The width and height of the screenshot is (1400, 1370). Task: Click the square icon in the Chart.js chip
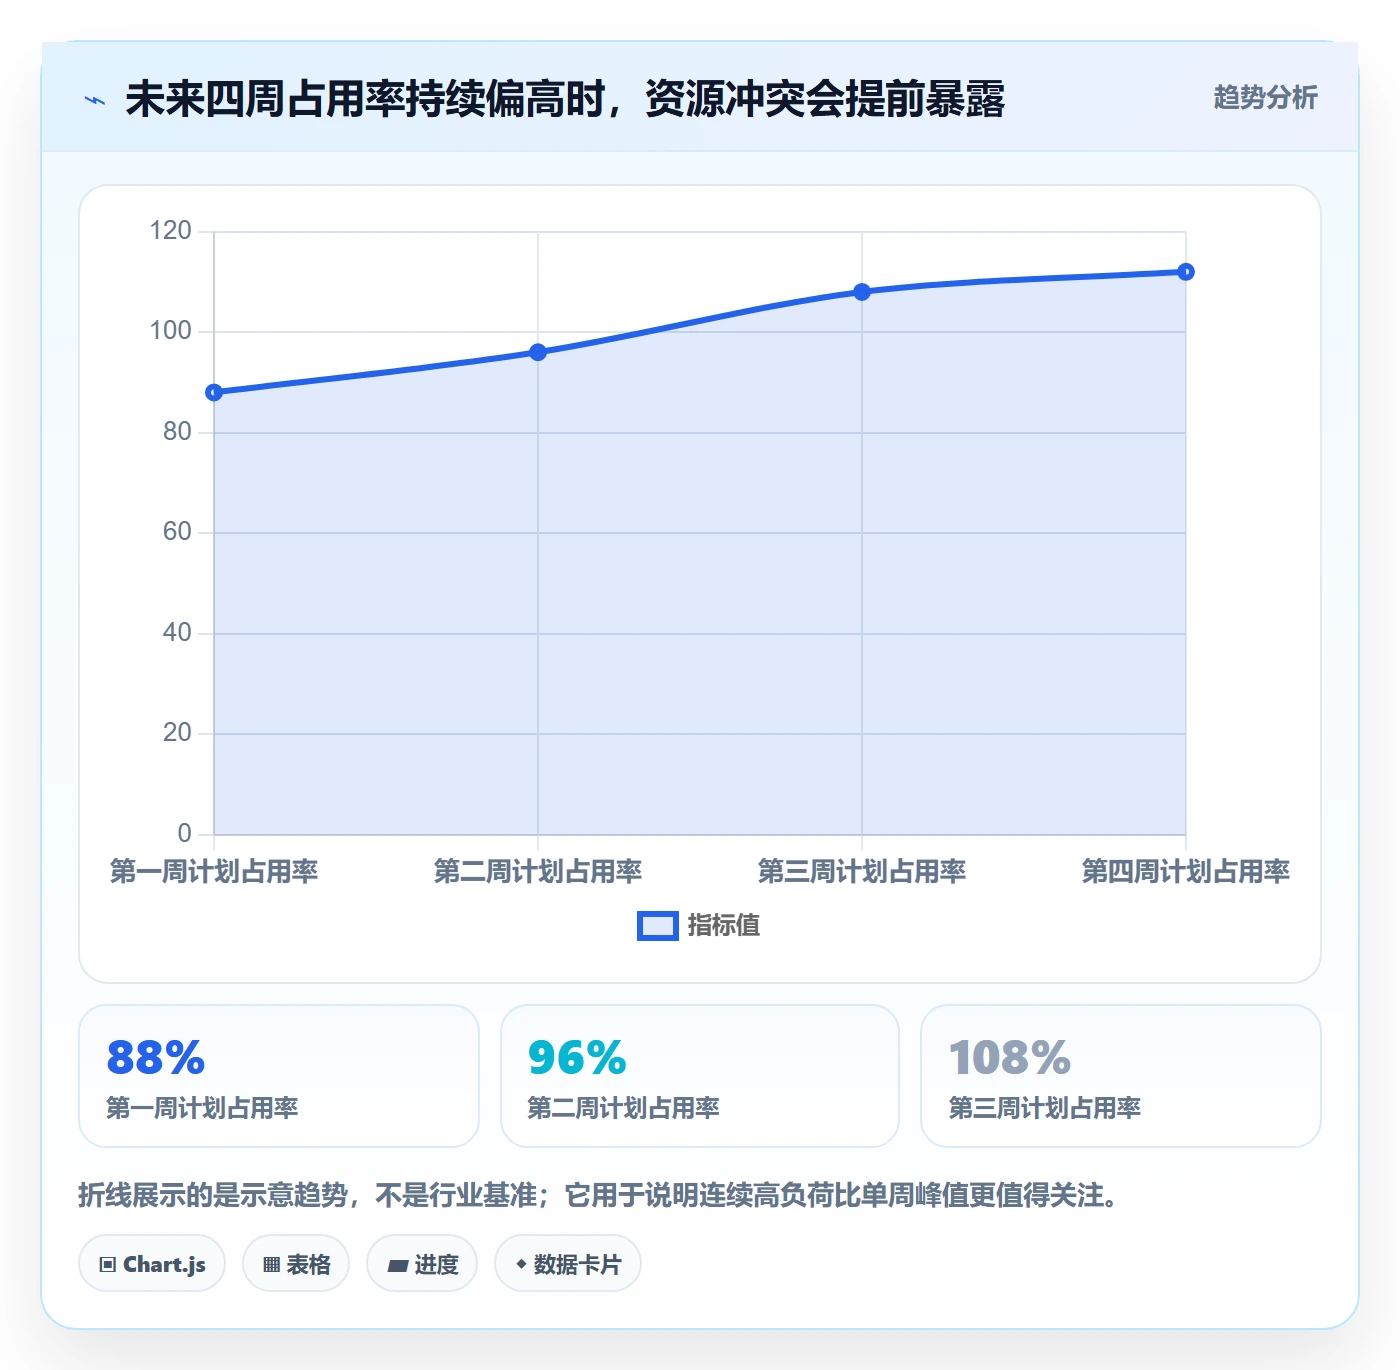(x=108, y=1265)
